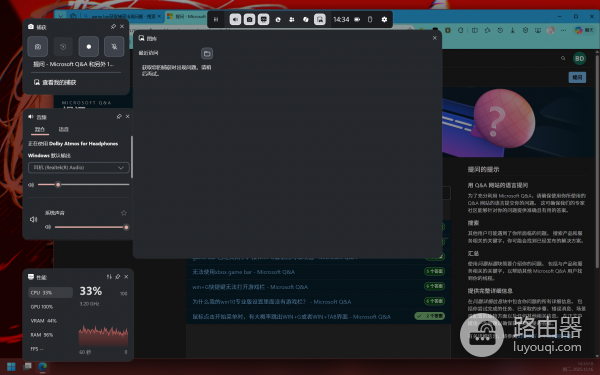
Task: Switch to the '提问 - Microsoft' browser tab
Action: [186, 16]
